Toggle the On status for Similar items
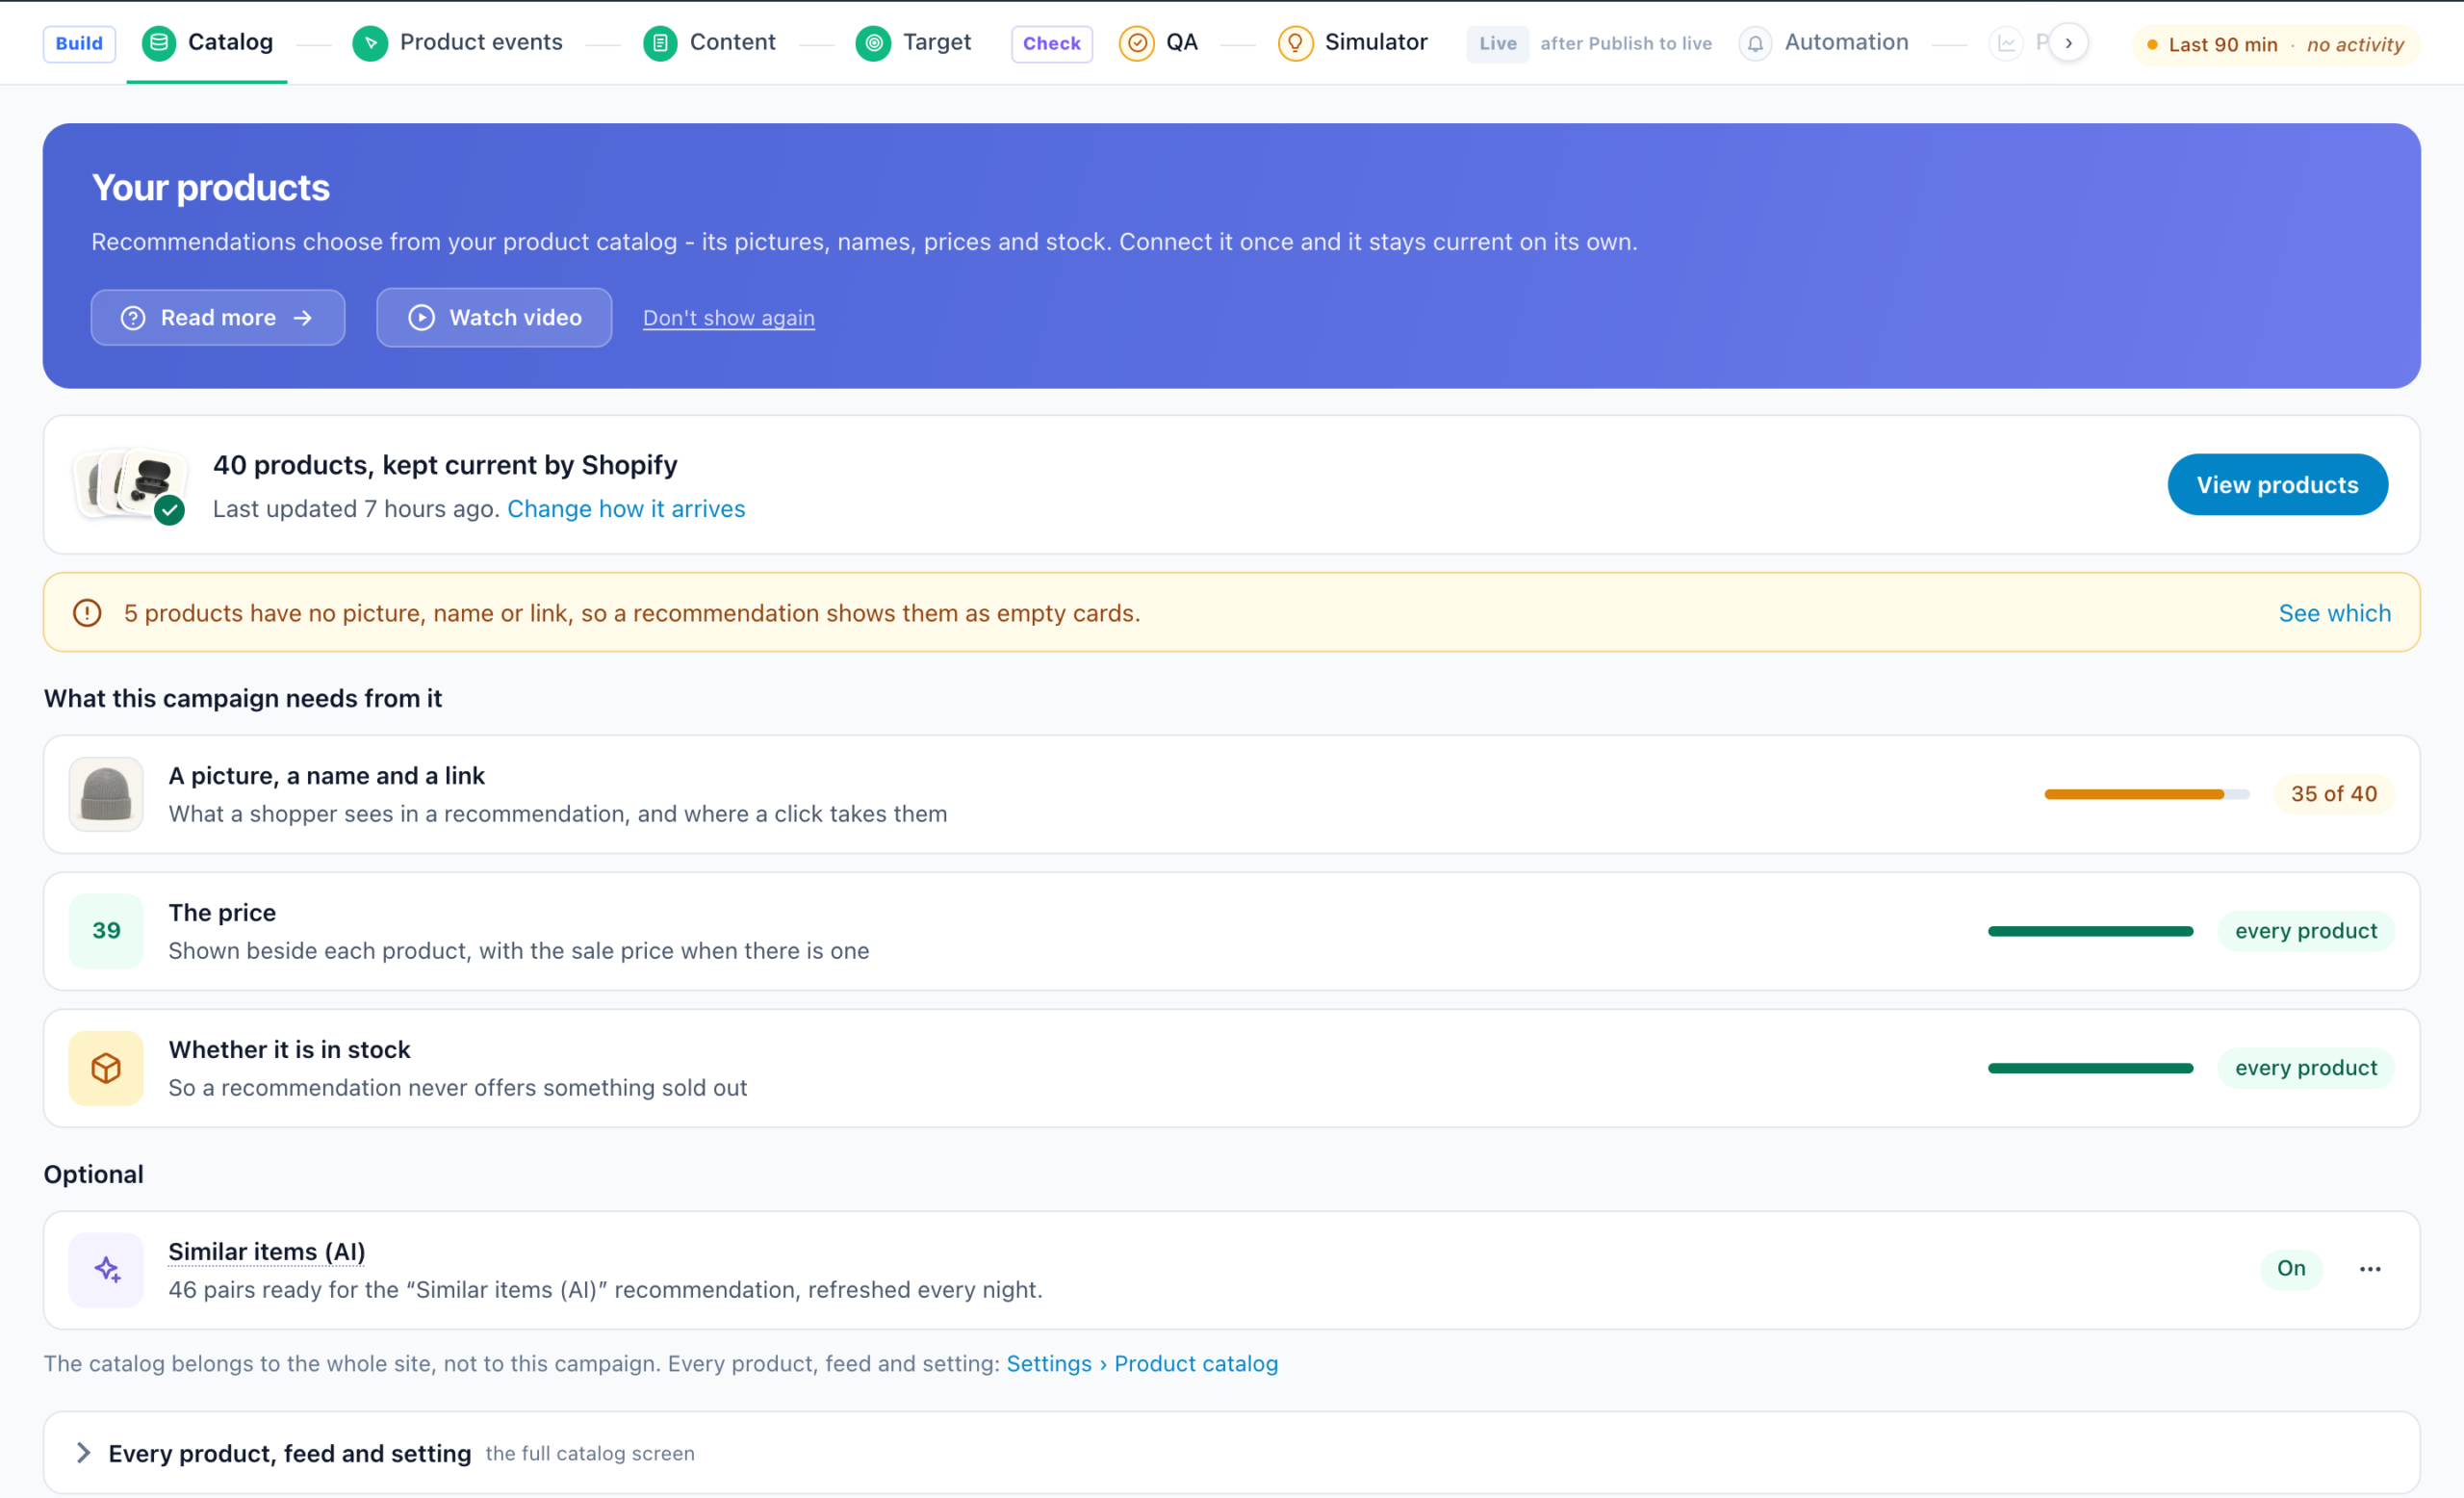The image size is (2464, 1498). 2291,1269
